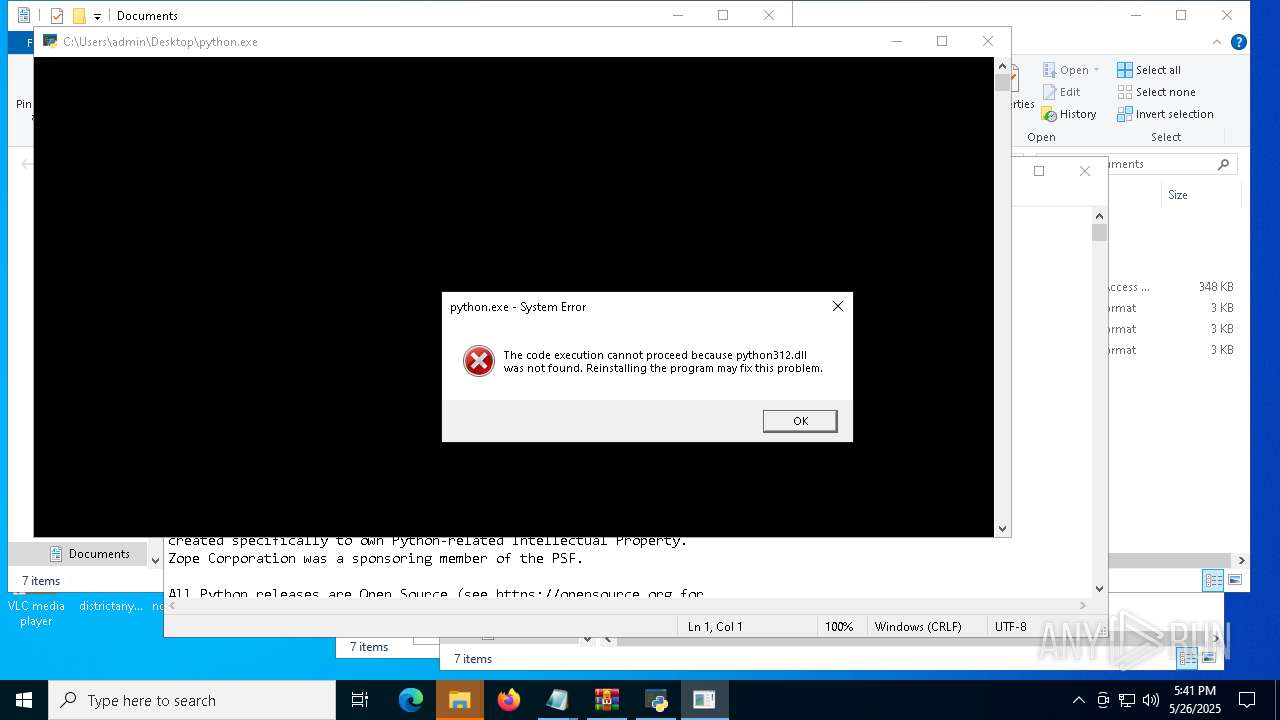The height and width of the screenshot is (720, 1280).
Task: Click 7 items in Documents status bar
Action: coord(41,581)
